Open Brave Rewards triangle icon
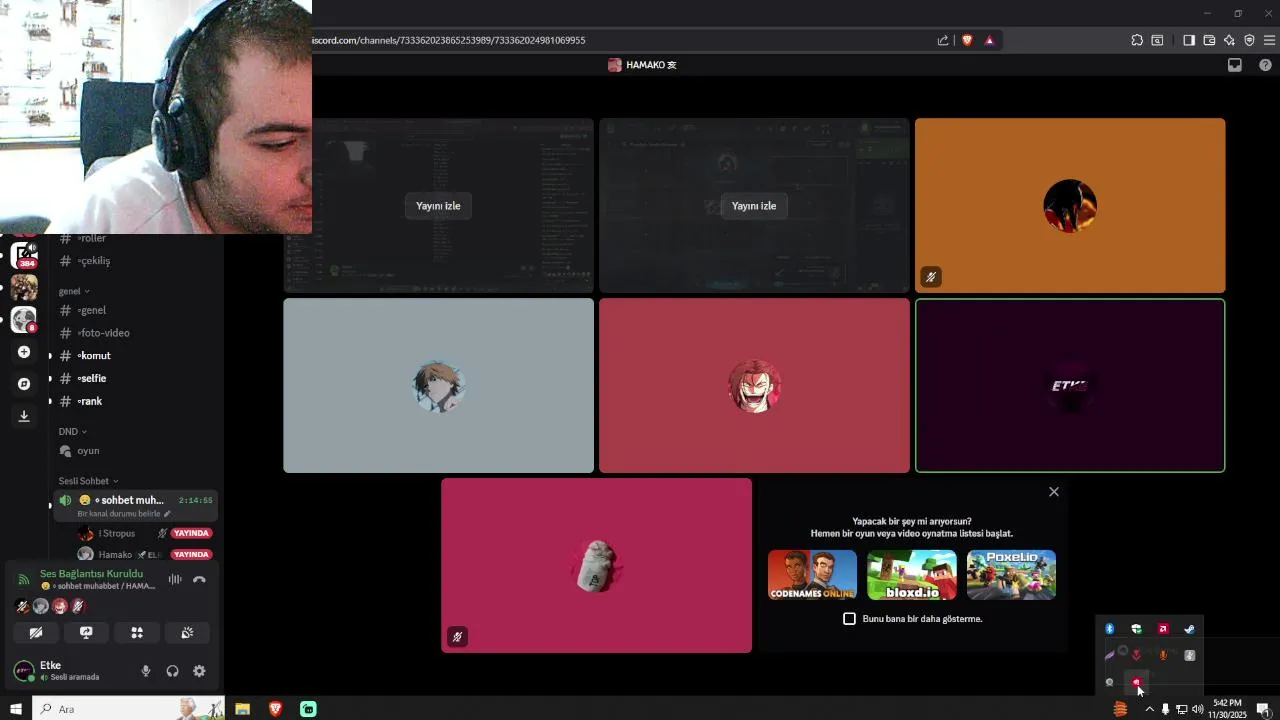The width and height of the screenshot is (1280, 720). (x=990, y=40)
